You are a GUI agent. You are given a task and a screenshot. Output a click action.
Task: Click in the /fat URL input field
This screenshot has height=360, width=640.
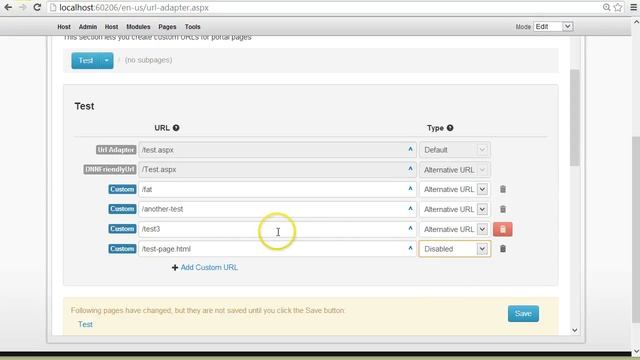pyautogui.click(x=277, y=189)
